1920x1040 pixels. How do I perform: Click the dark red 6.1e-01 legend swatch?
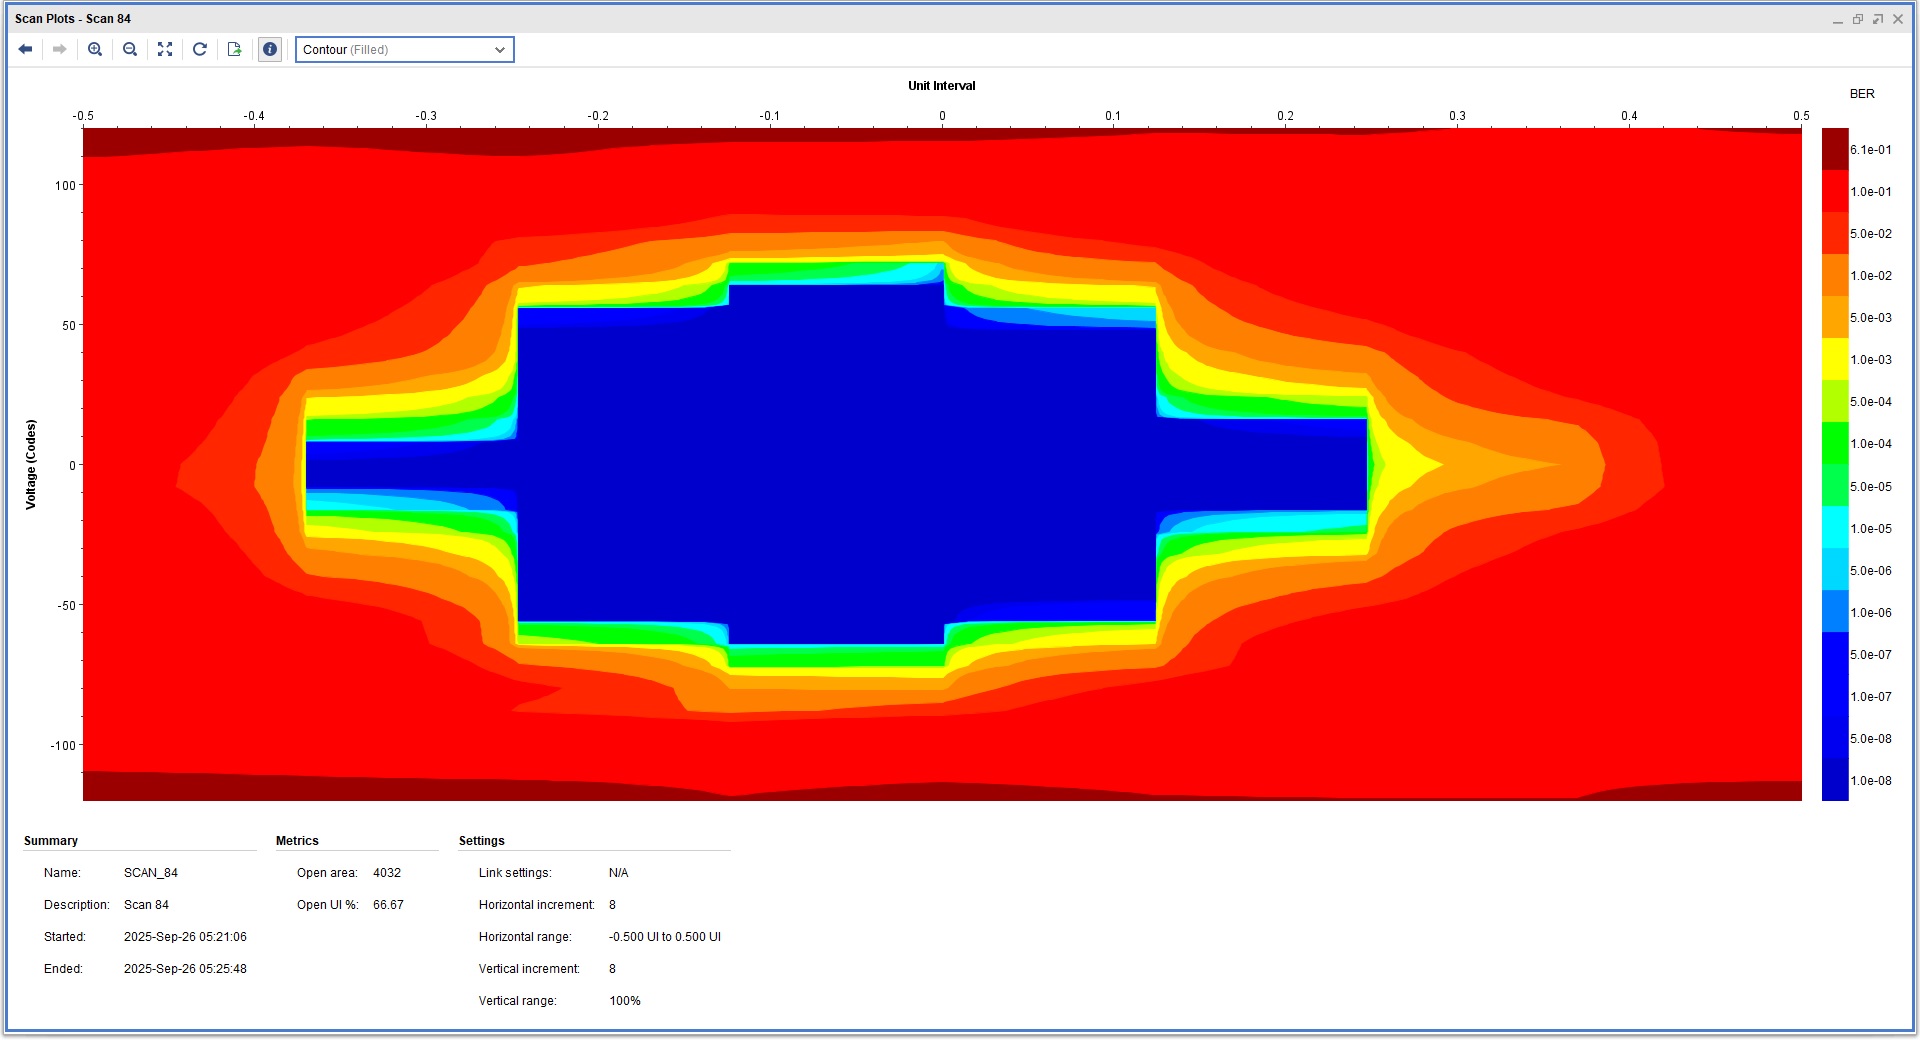coord(1835,149)
